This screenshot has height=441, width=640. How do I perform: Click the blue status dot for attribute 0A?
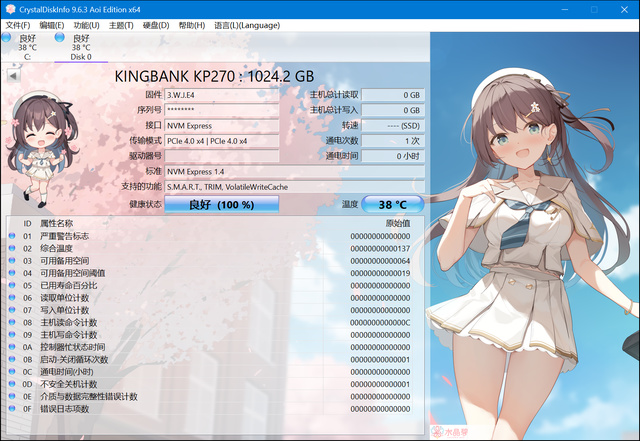(x=12, y=347)
